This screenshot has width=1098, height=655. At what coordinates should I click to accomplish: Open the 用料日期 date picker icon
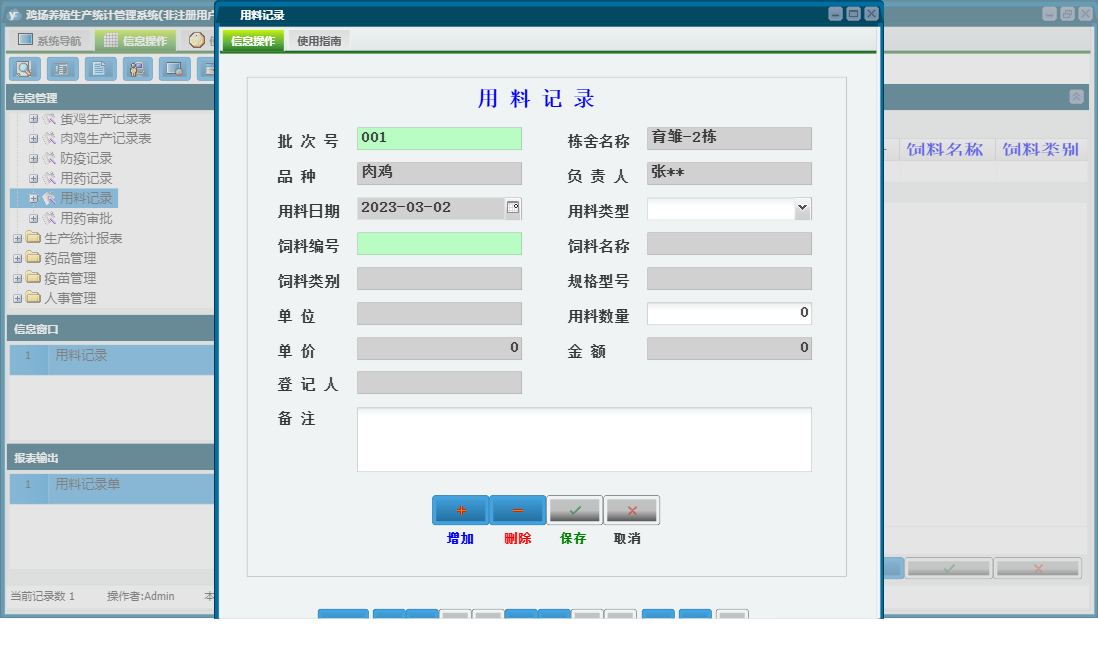pos(512,208)
